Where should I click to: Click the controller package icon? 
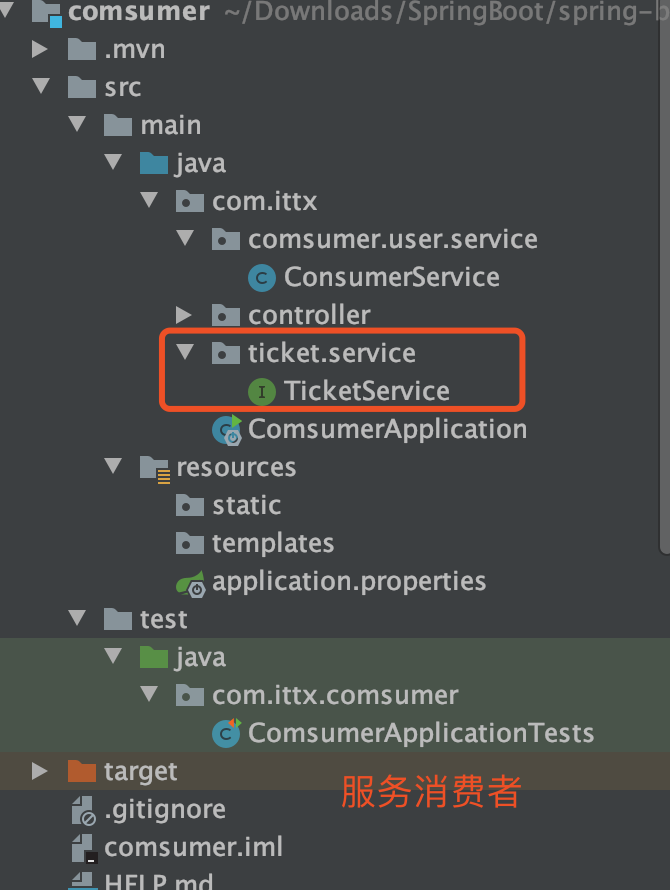click(x=226, y=316)
